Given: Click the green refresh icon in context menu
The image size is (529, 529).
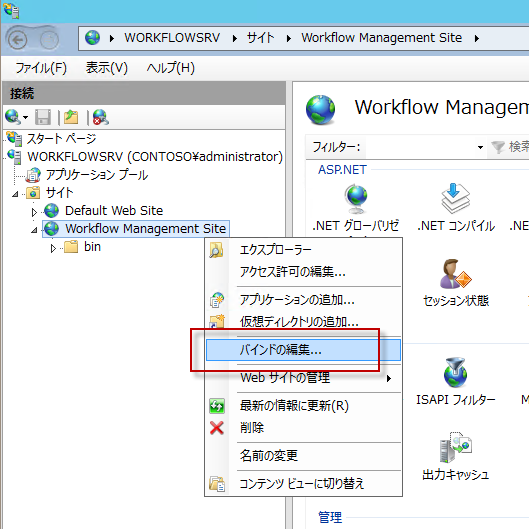Looking at the screenshot, I should pos(217,406).
